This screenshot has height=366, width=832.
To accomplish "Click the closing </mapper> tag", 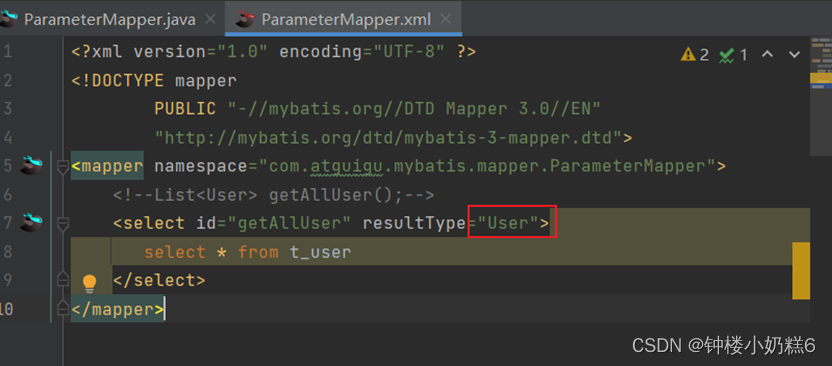I will [x=118, y=309].
